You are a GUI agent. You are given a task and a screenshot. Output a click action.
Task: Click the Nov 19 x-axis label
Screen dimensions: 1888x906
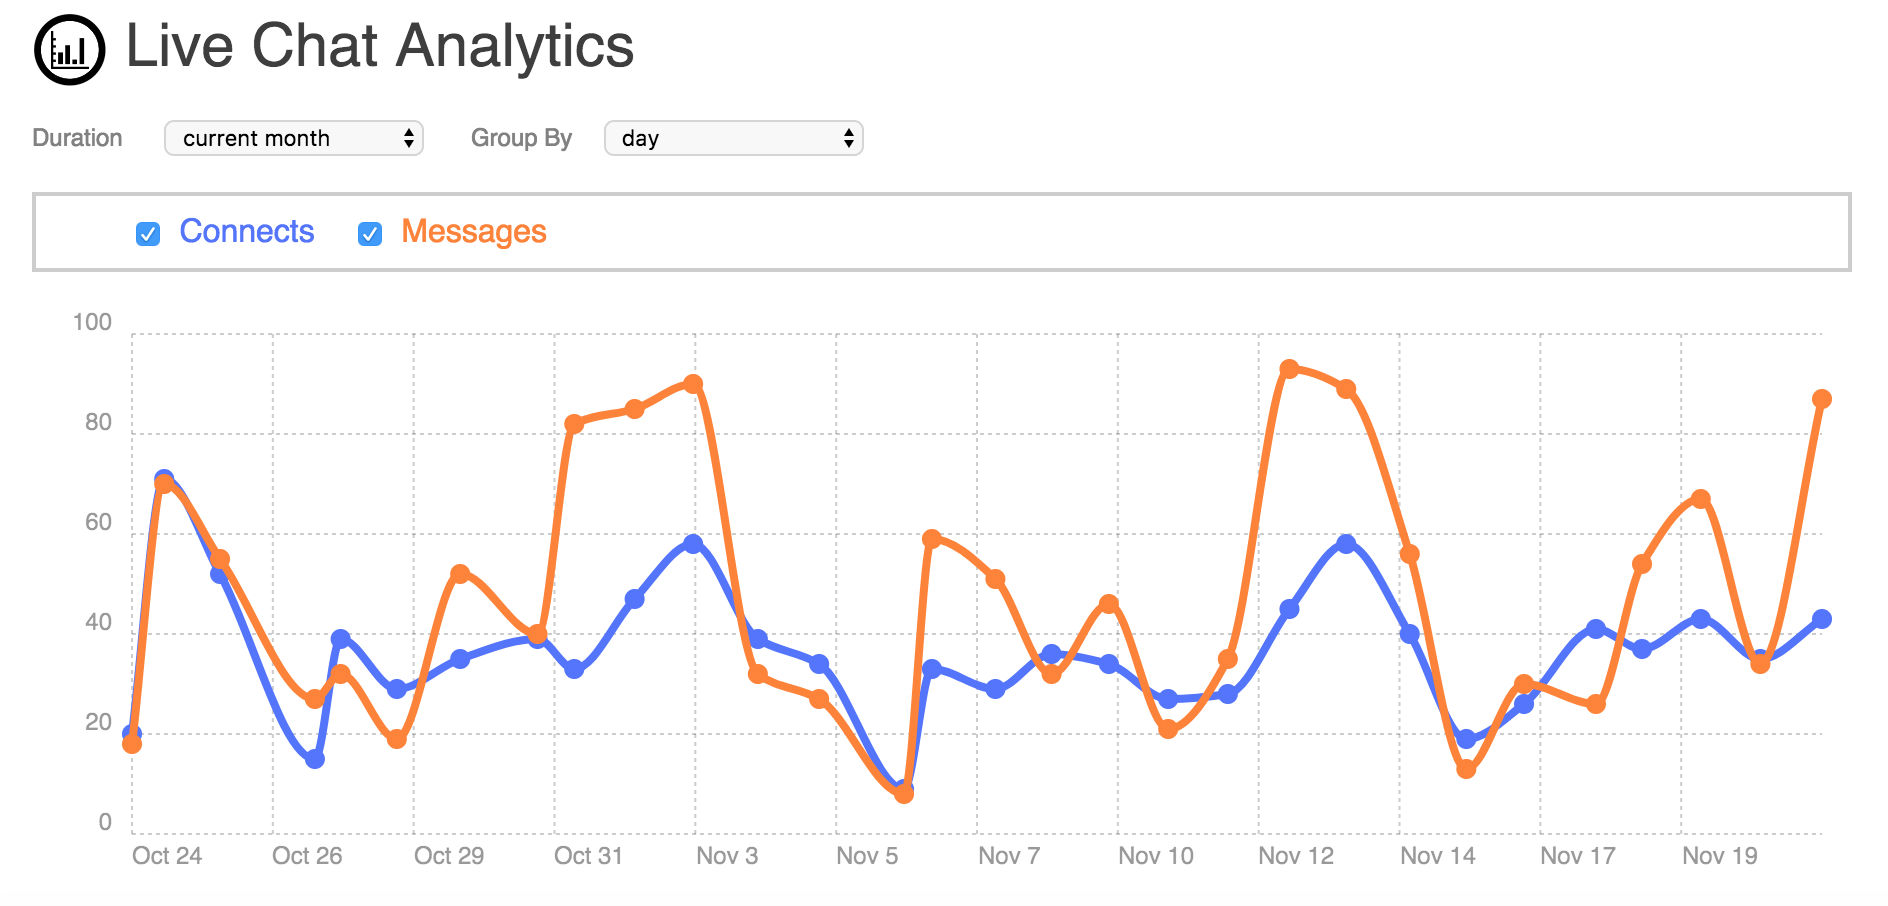point(1720,856)
